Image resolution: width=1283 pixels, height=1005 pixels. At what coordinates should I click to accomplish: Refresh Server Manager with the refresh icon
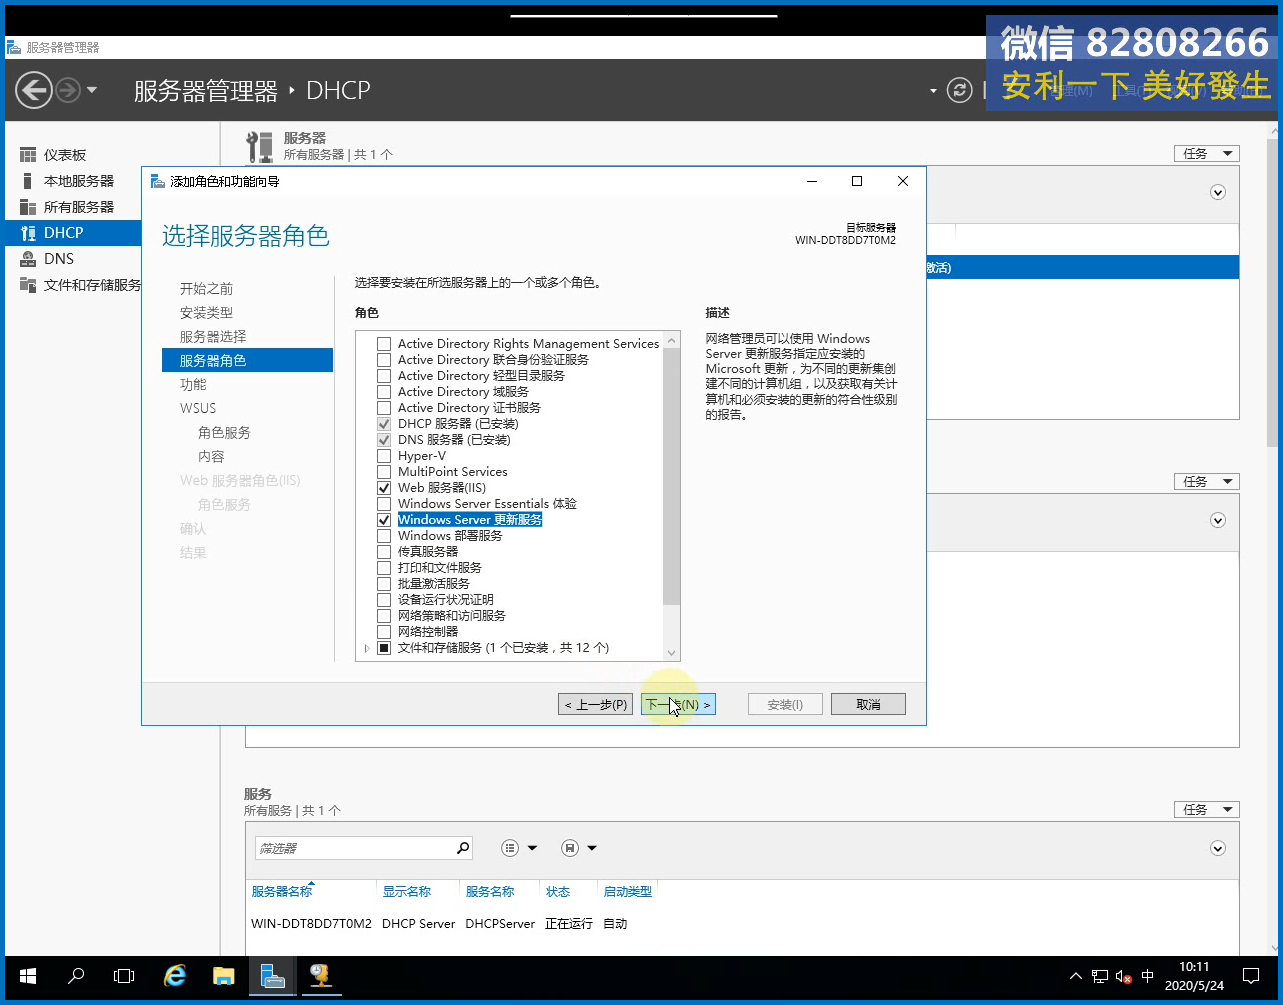tap(960, 91)
